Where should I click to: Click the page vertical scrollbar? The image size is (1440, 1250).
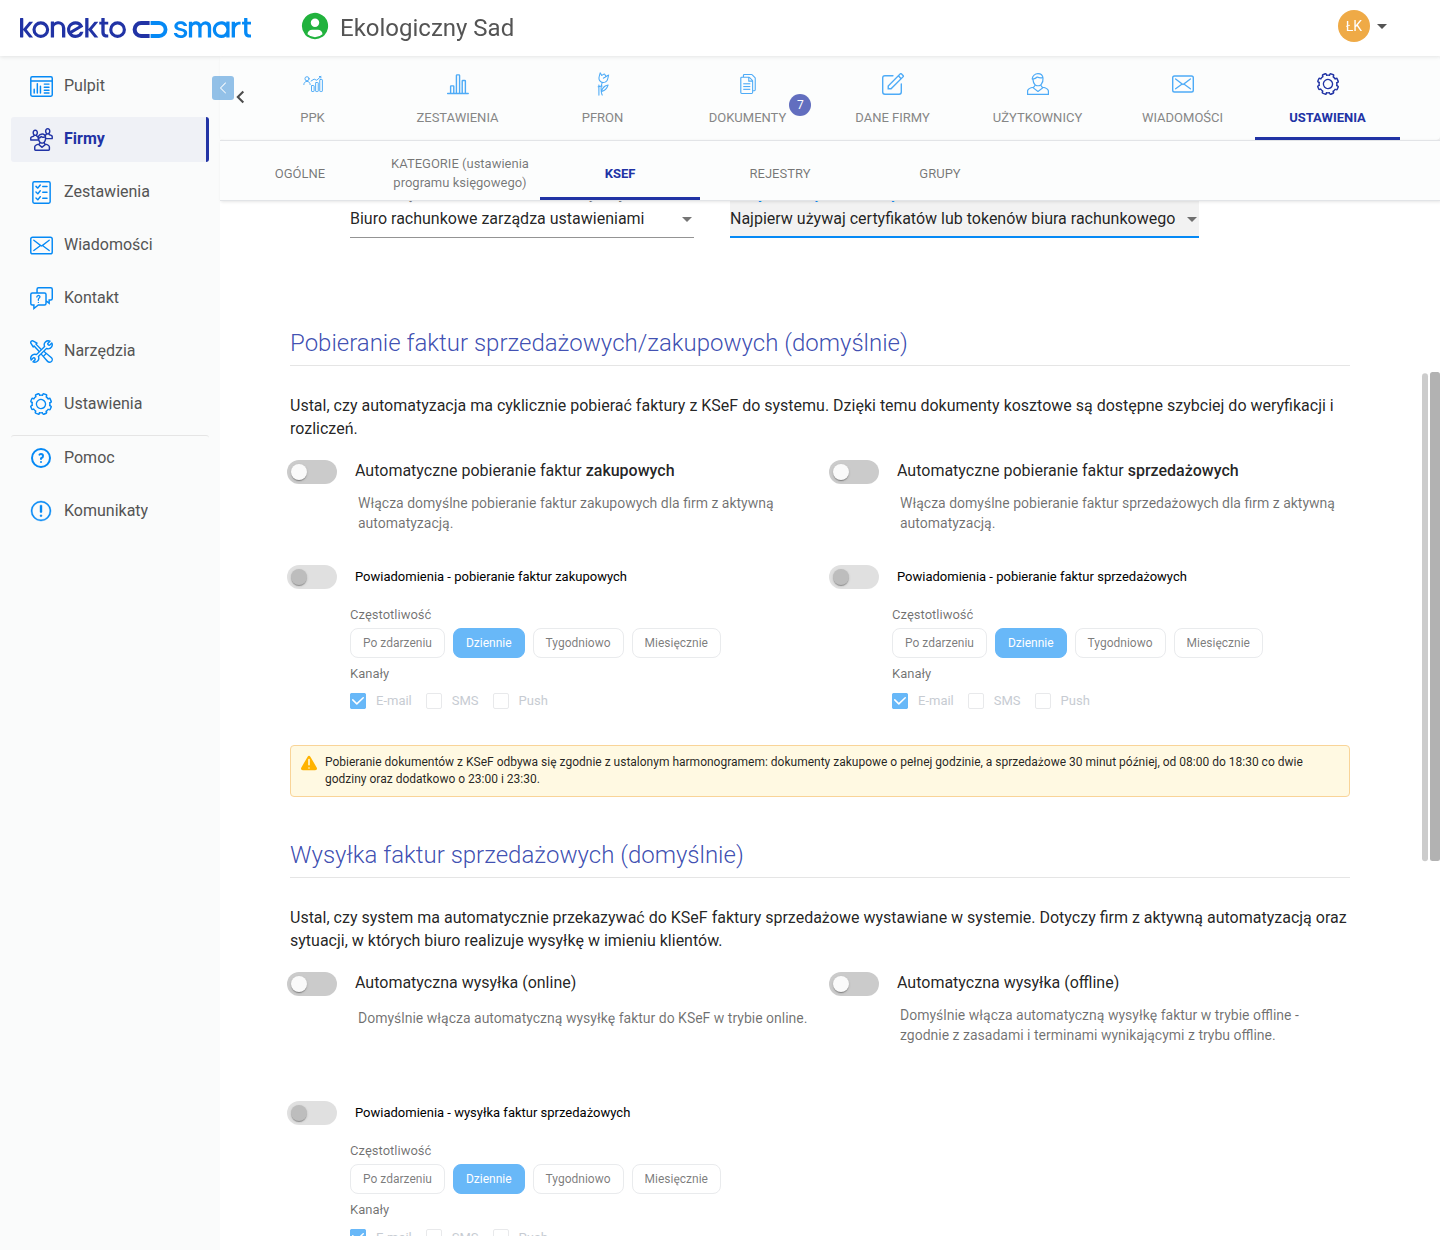pyautogui.click(x=1434, y=616)
